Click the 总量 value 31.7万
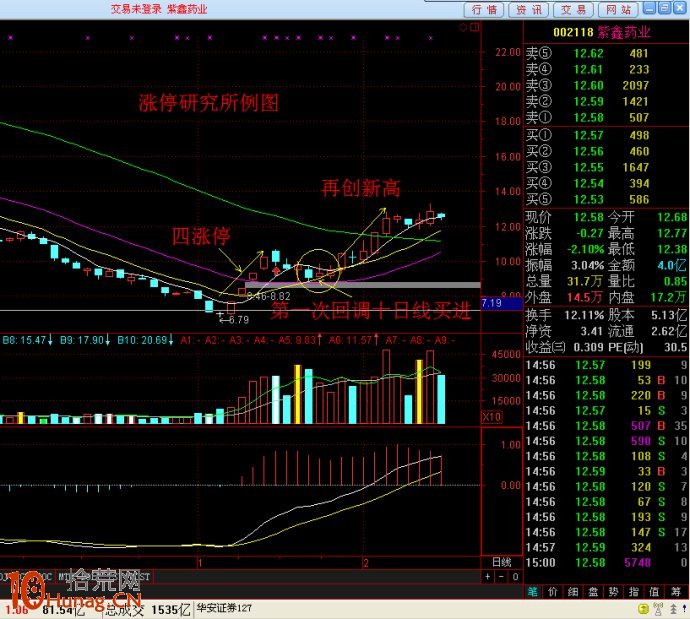The image size is (690, 619). (584, 282)
